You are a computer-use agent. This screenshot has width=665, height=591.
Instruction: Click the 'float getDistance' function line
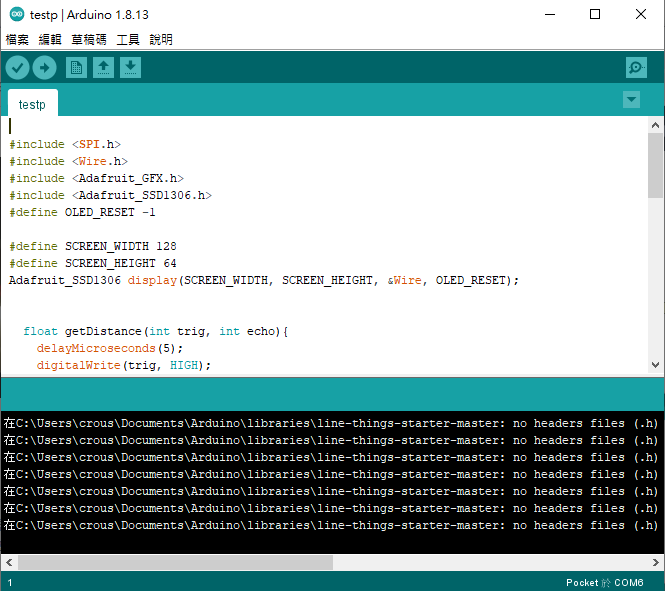point(156,331)
